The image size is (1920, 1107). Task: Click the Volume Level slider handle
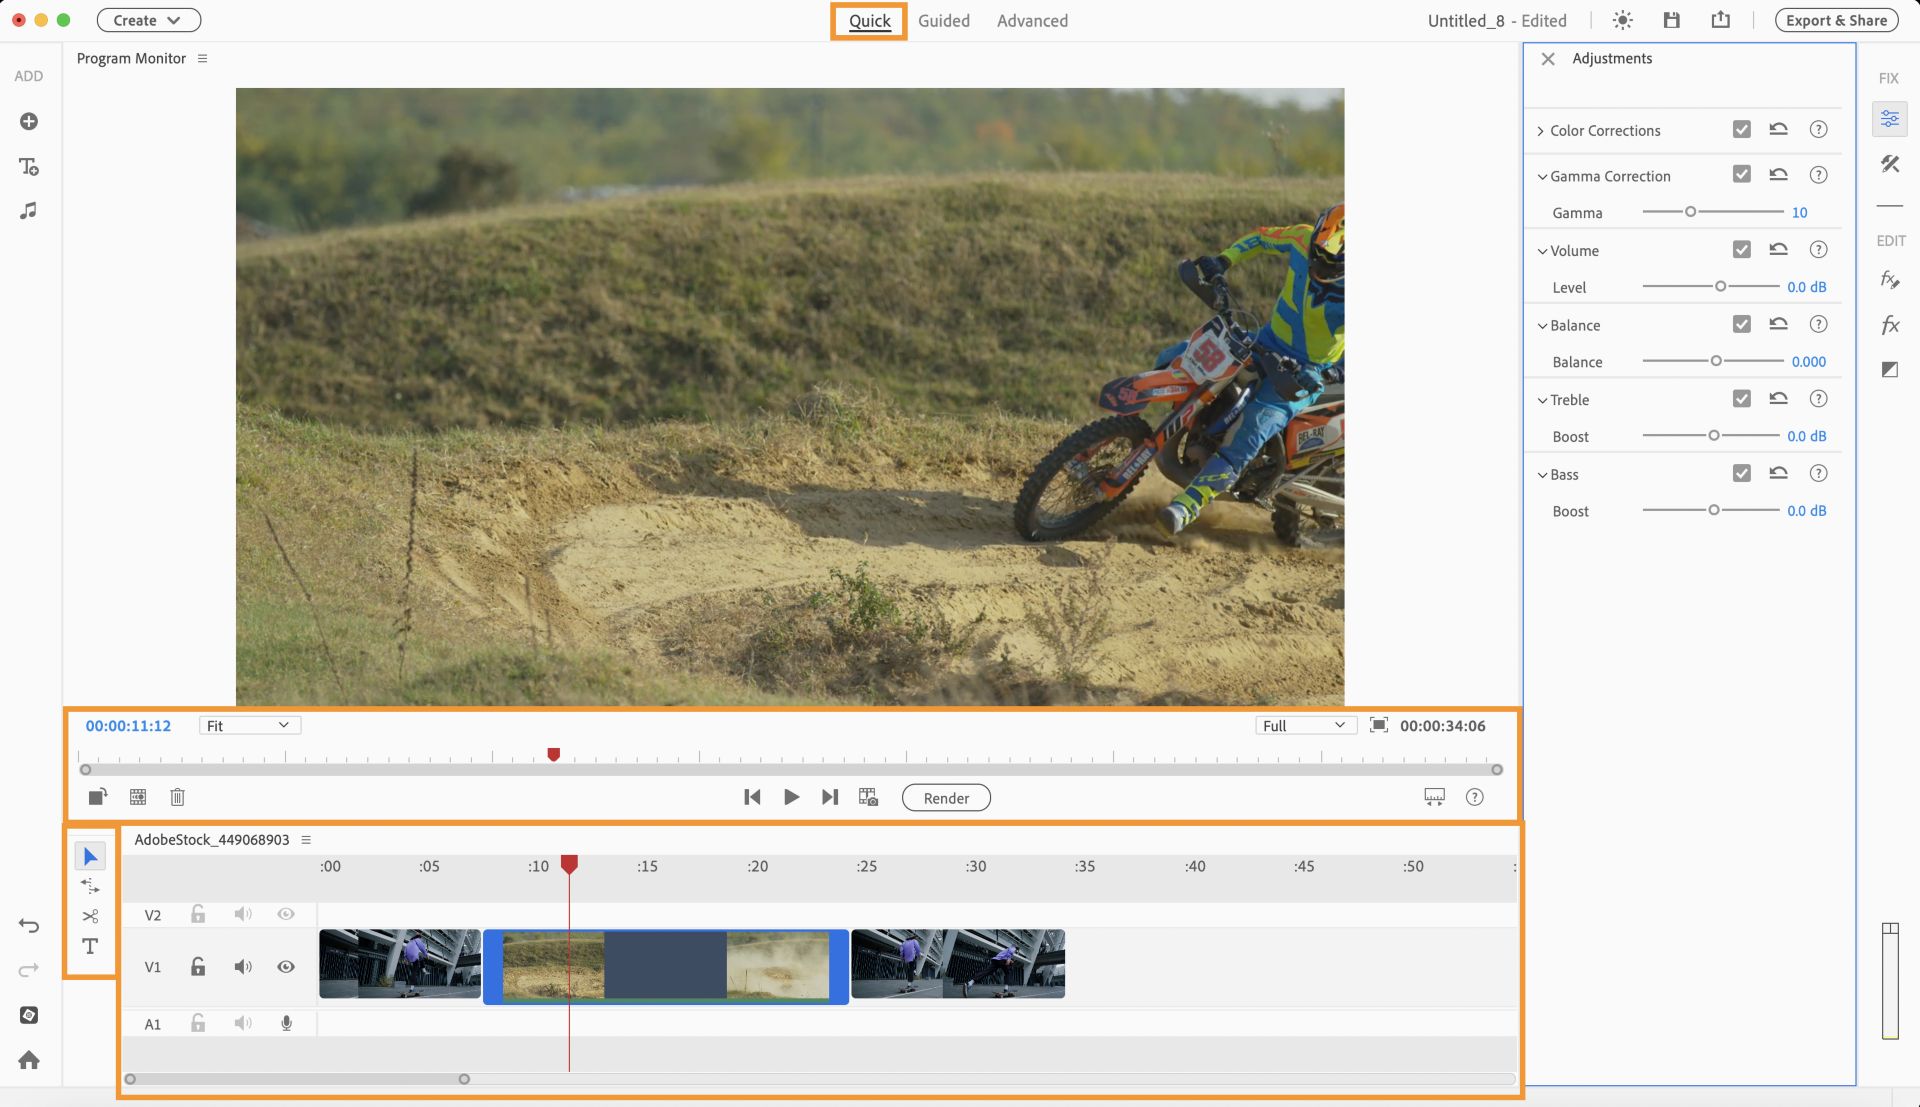(1720, 286)
